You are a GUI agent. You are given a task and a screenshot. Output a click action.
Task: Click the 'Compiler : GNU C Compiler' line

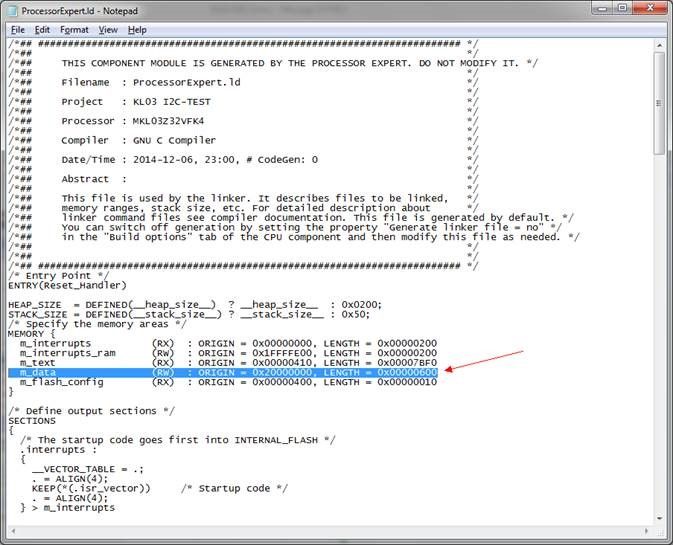point(139,140)
